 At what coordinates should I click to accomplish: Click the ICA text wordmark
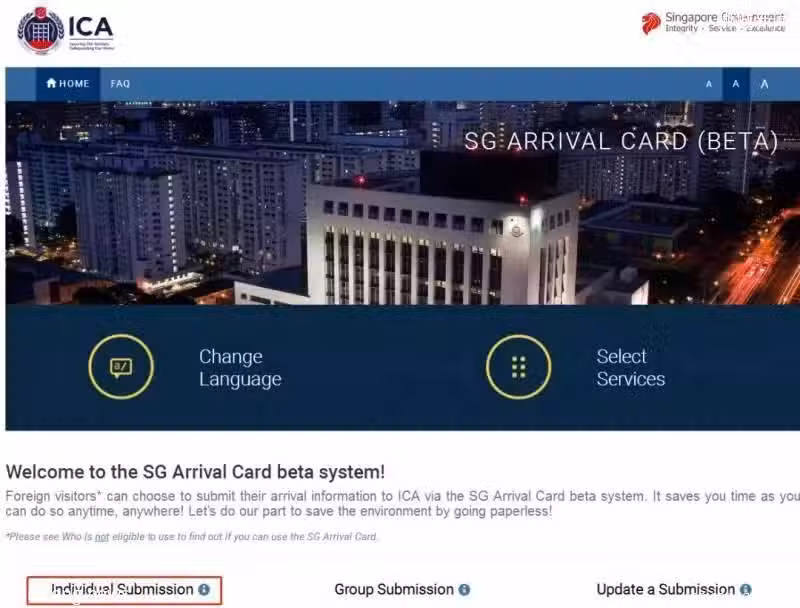90,27
